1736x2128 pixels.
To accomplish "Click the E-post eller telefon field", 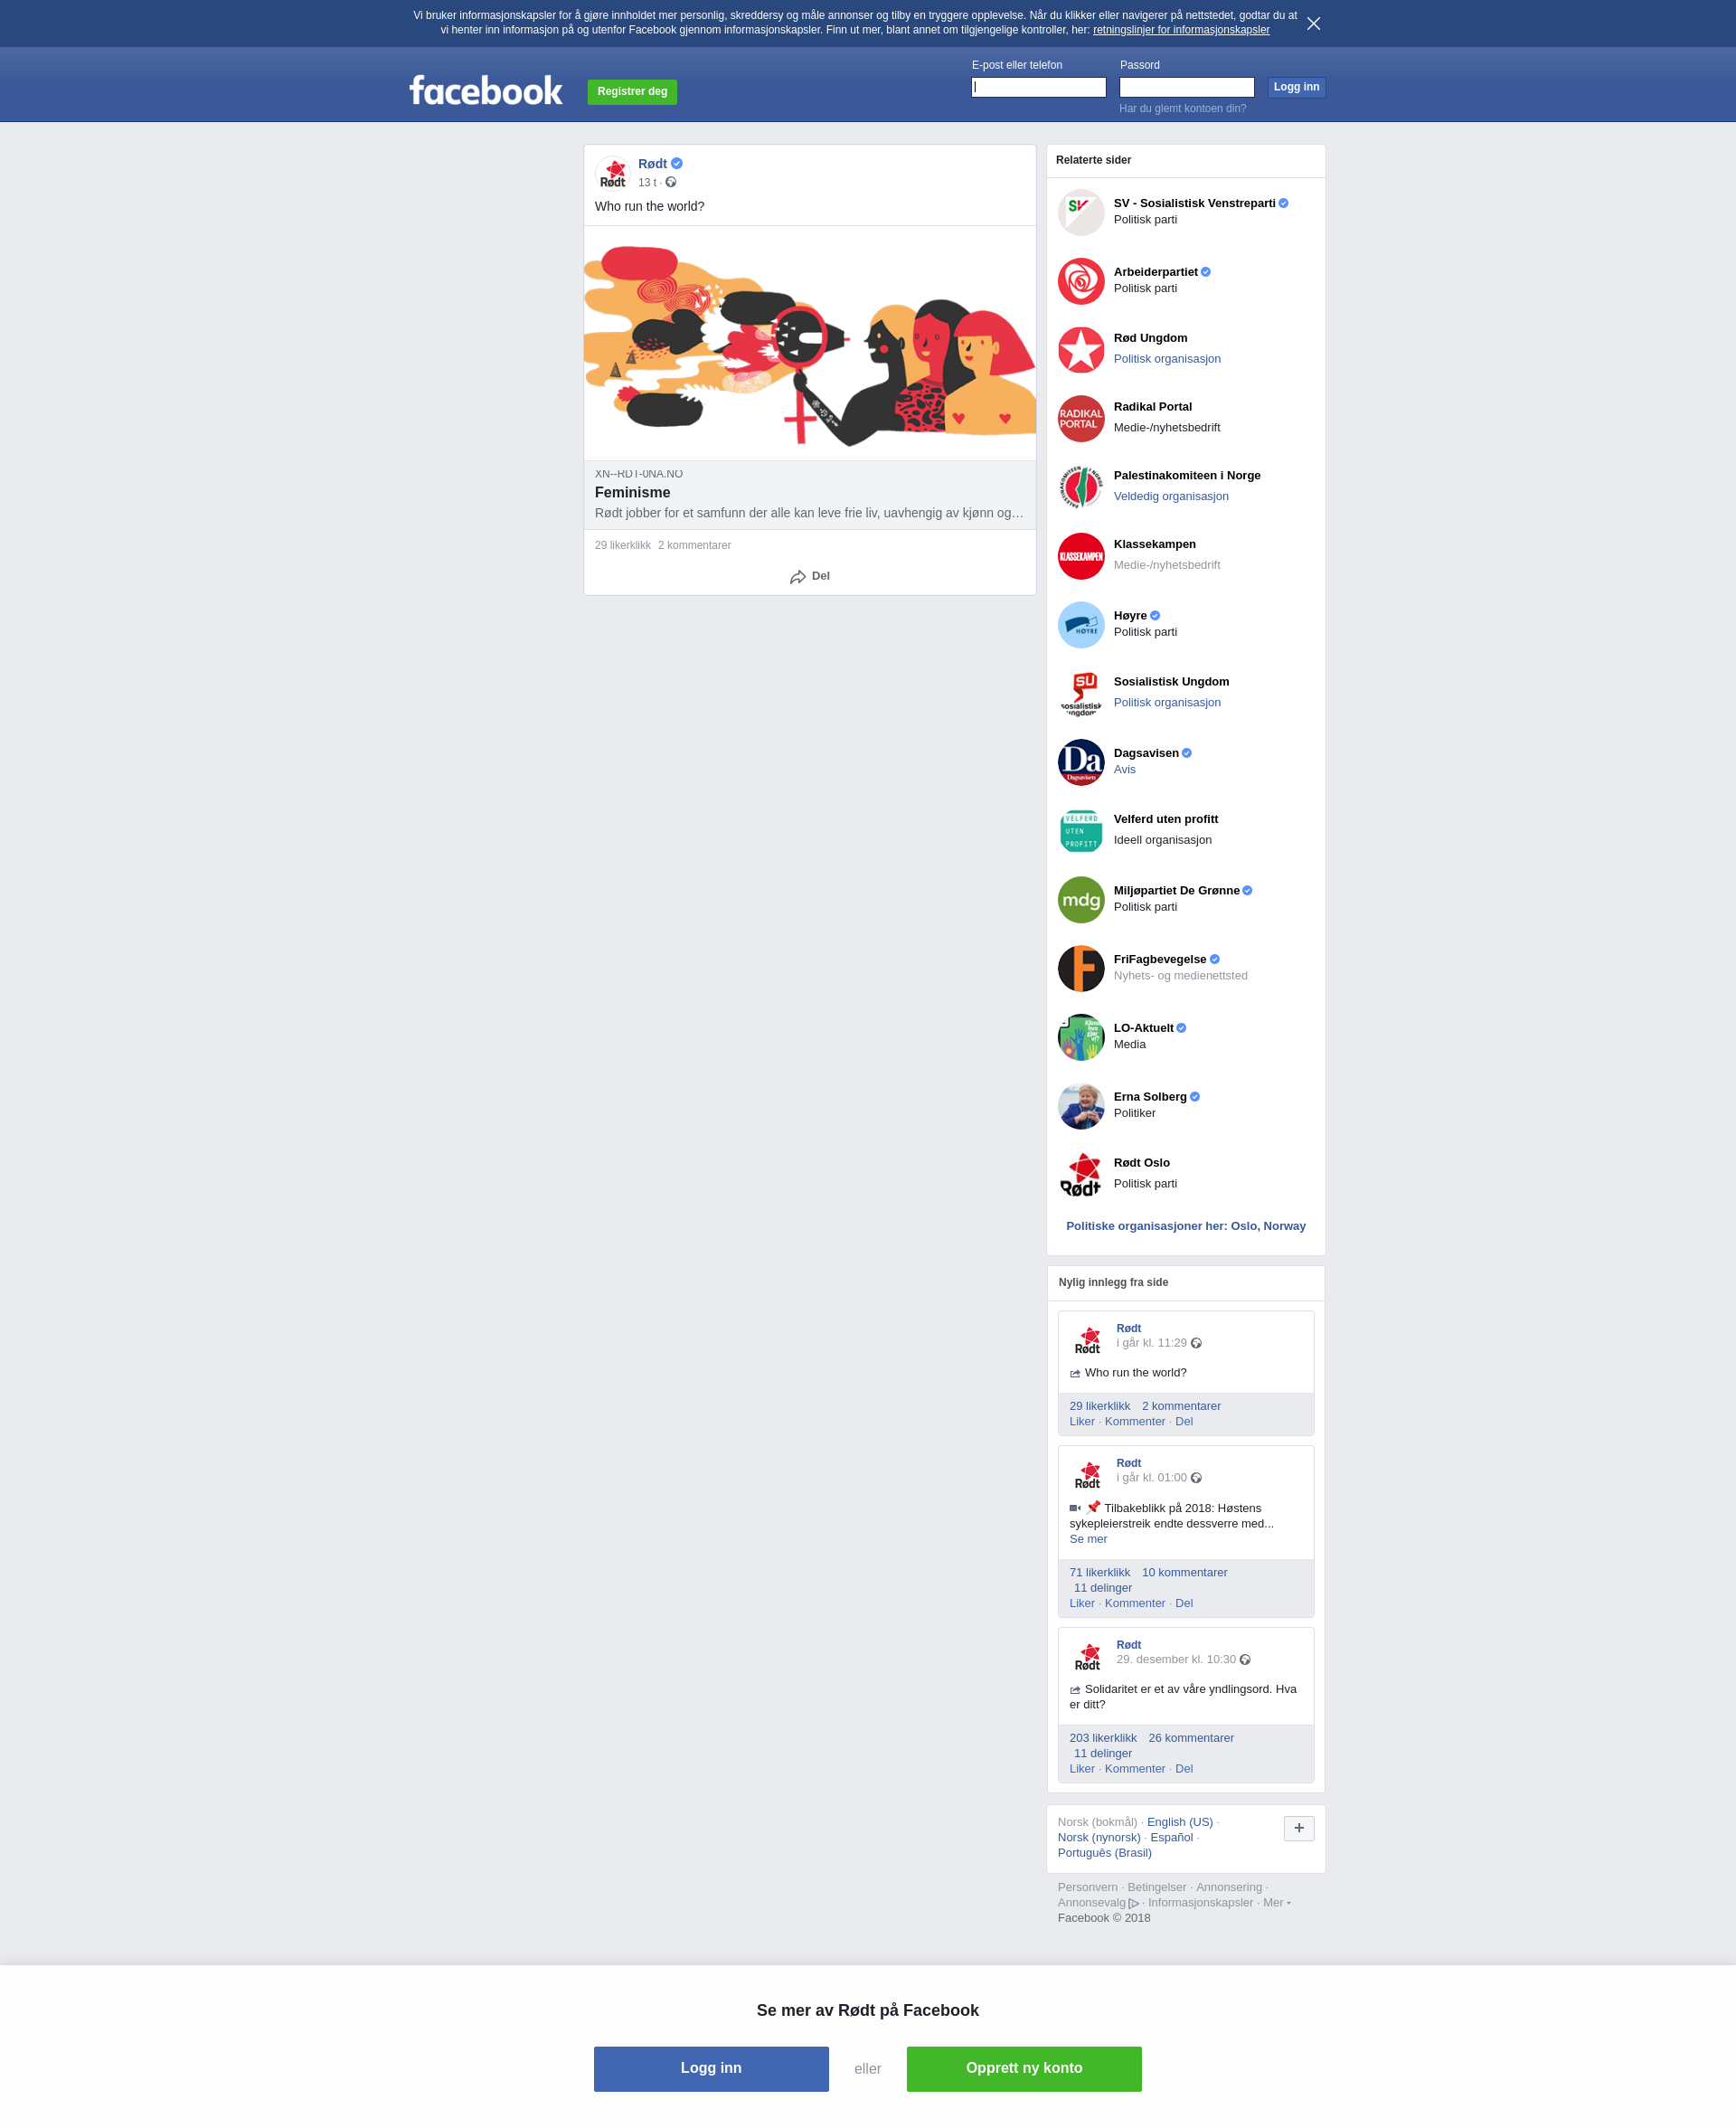I will coord(1038,87).
